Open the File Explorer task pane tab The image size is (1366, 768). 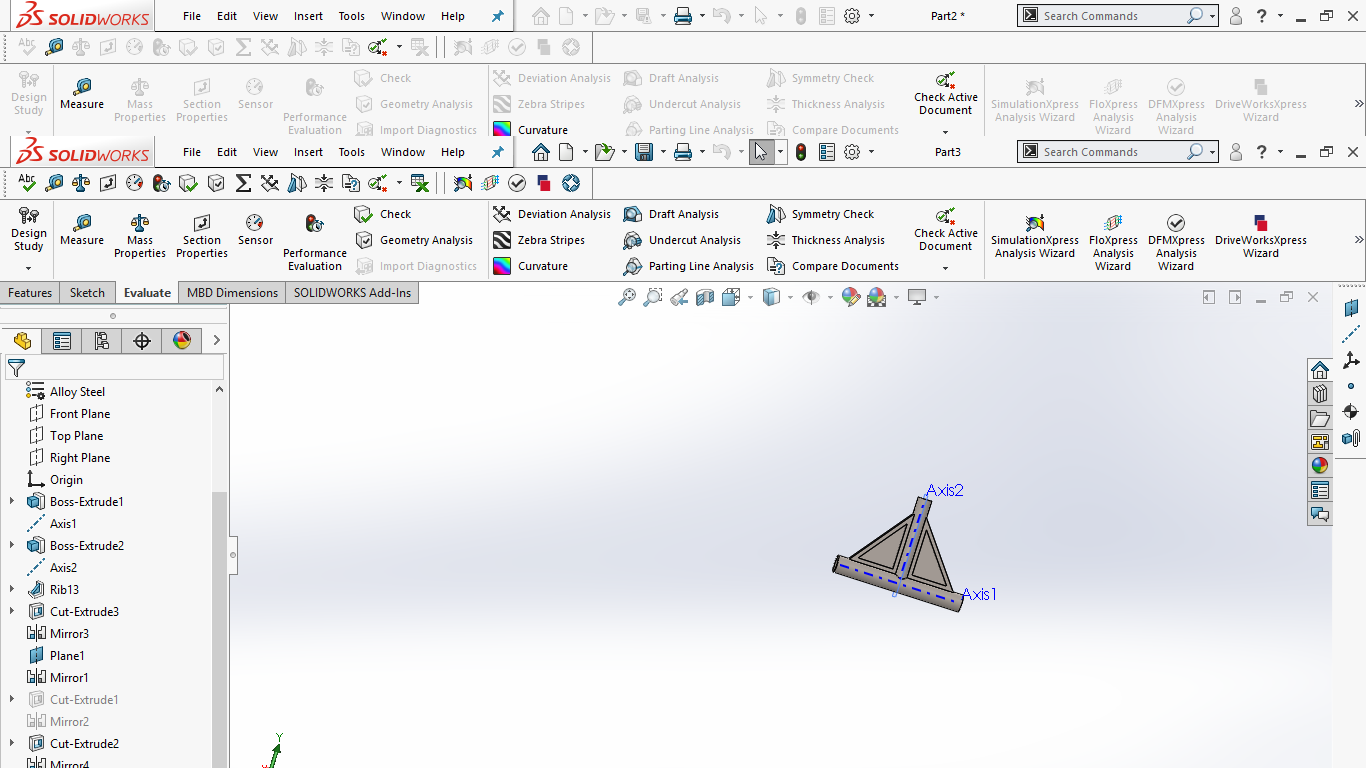click(1320, 418)
